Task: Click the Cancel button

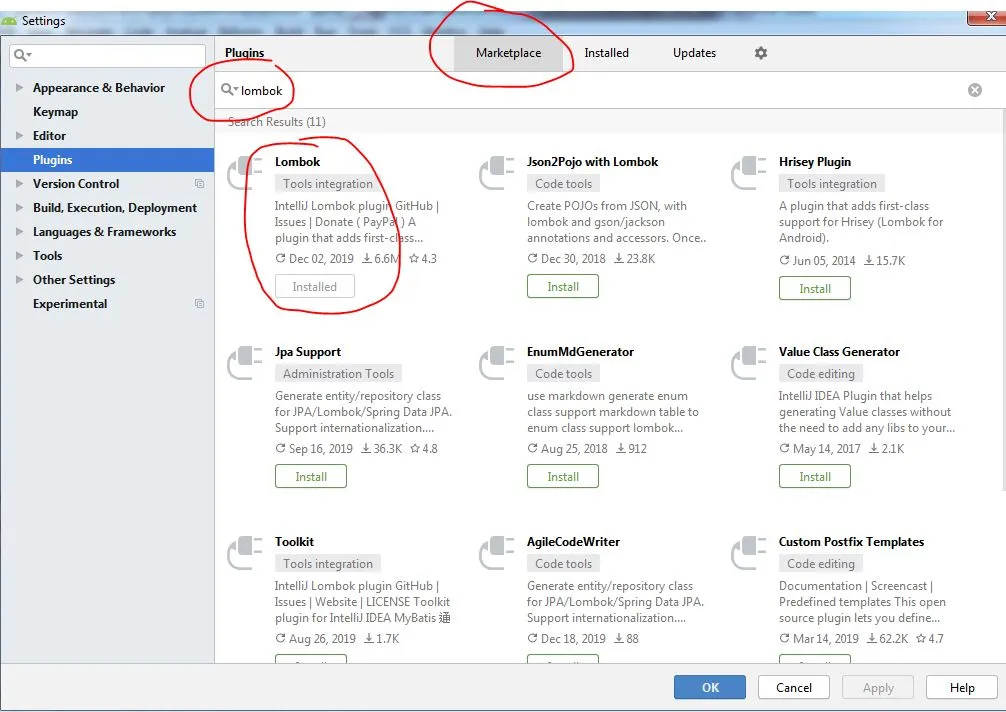Action: coord(794,688)
